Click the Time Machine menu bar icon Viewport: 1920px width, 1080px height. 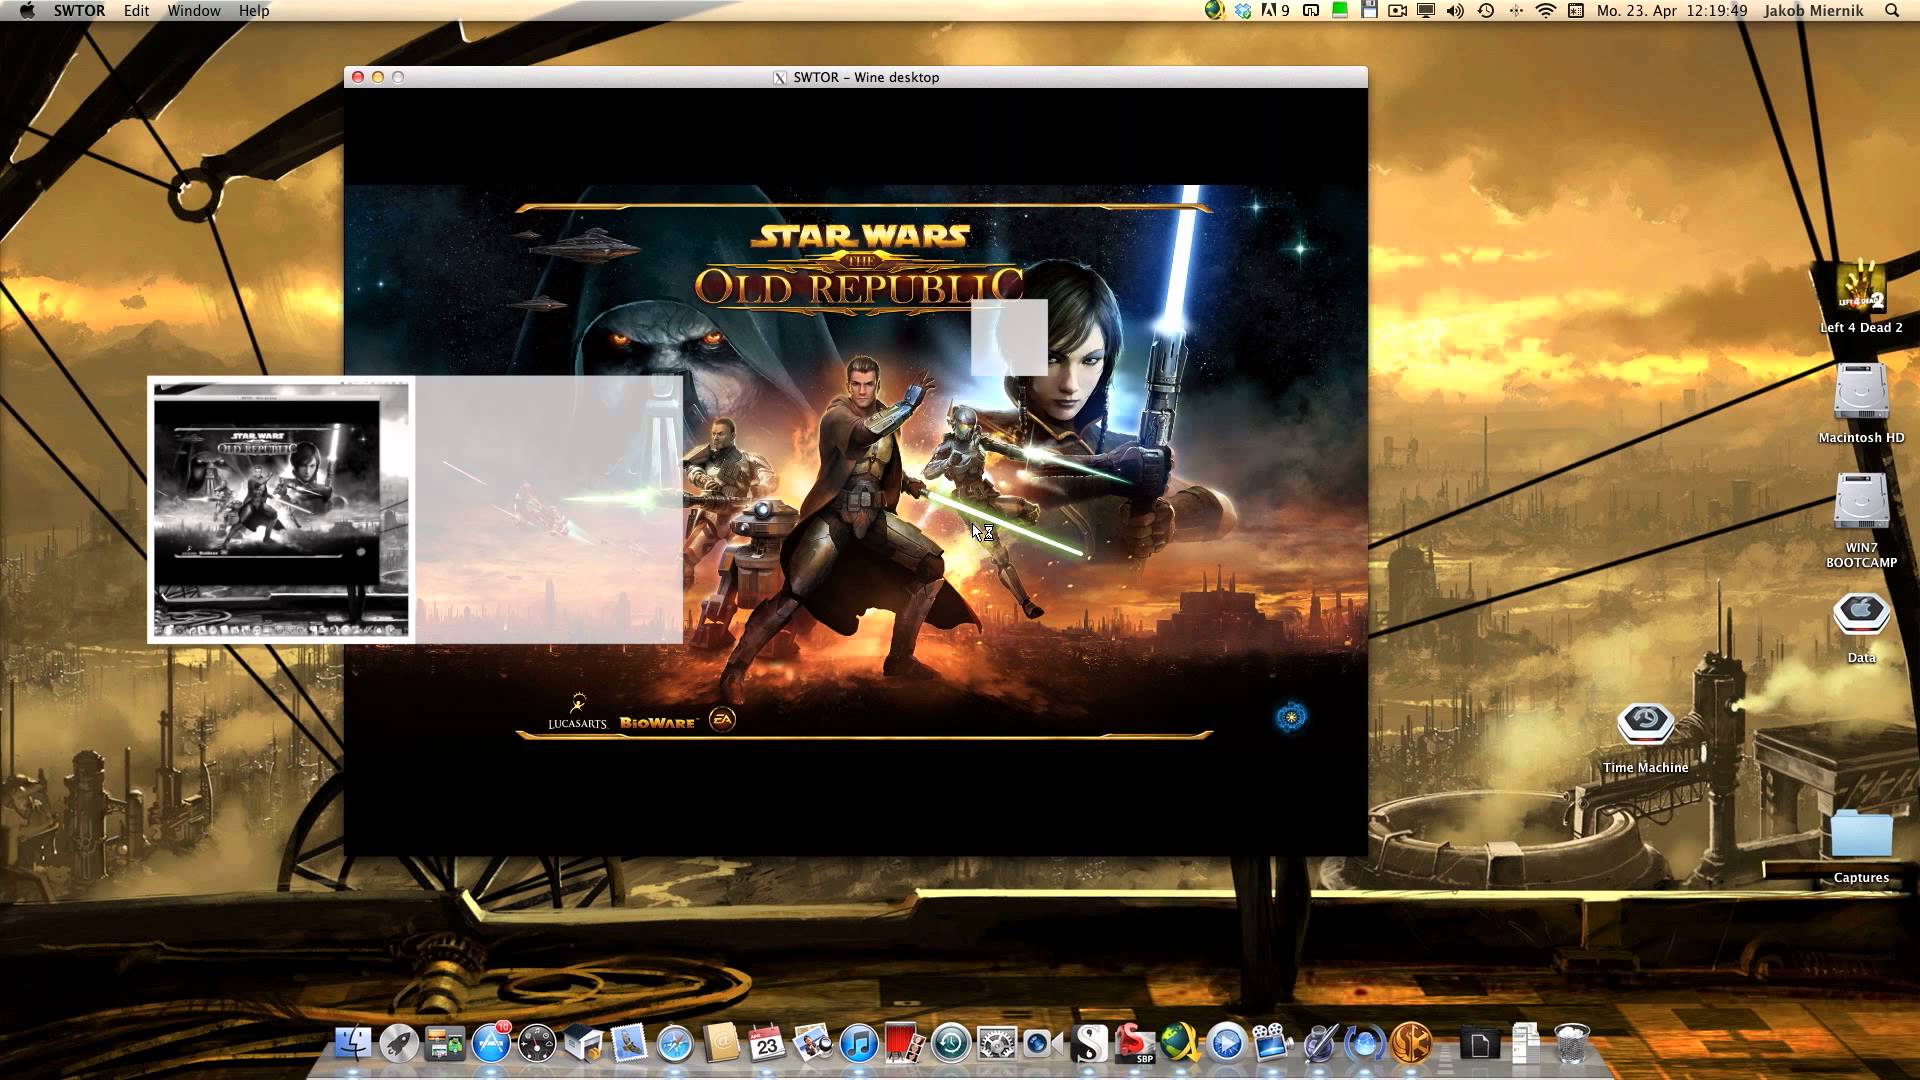click(x=1486, y=11)
